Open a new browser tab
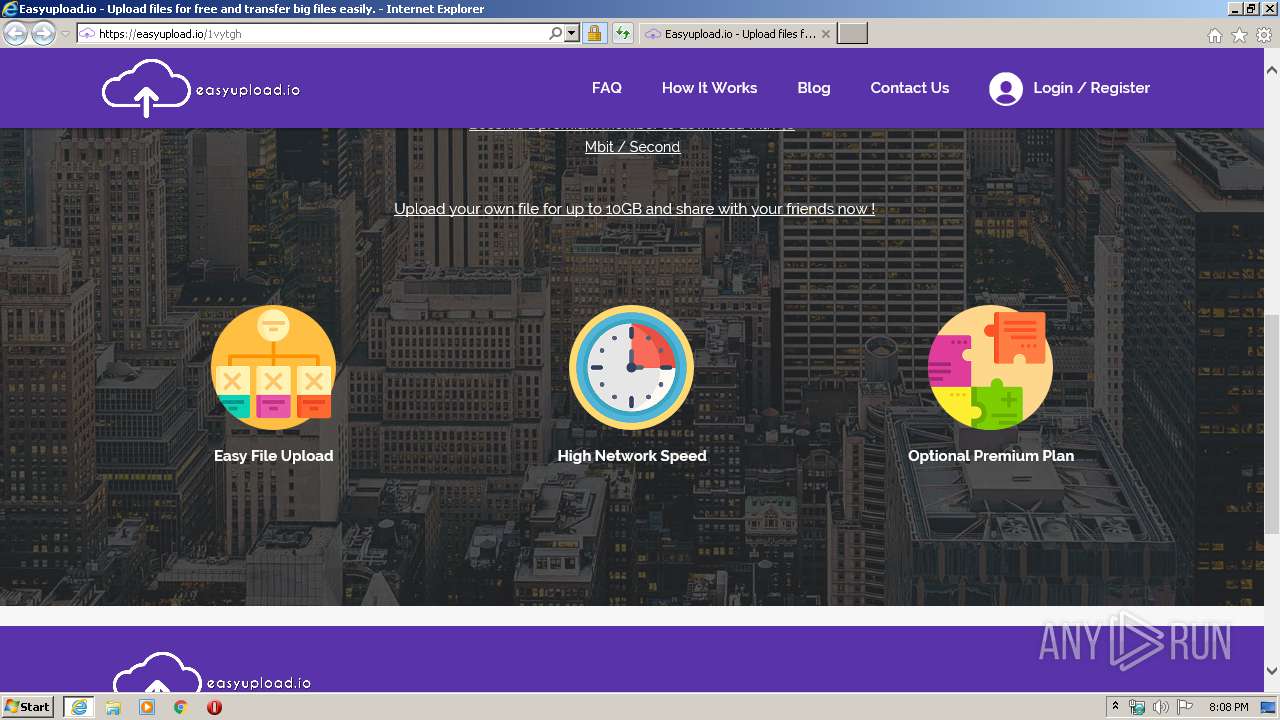Viewport: 1280px width, 720px height. point(852,34)
